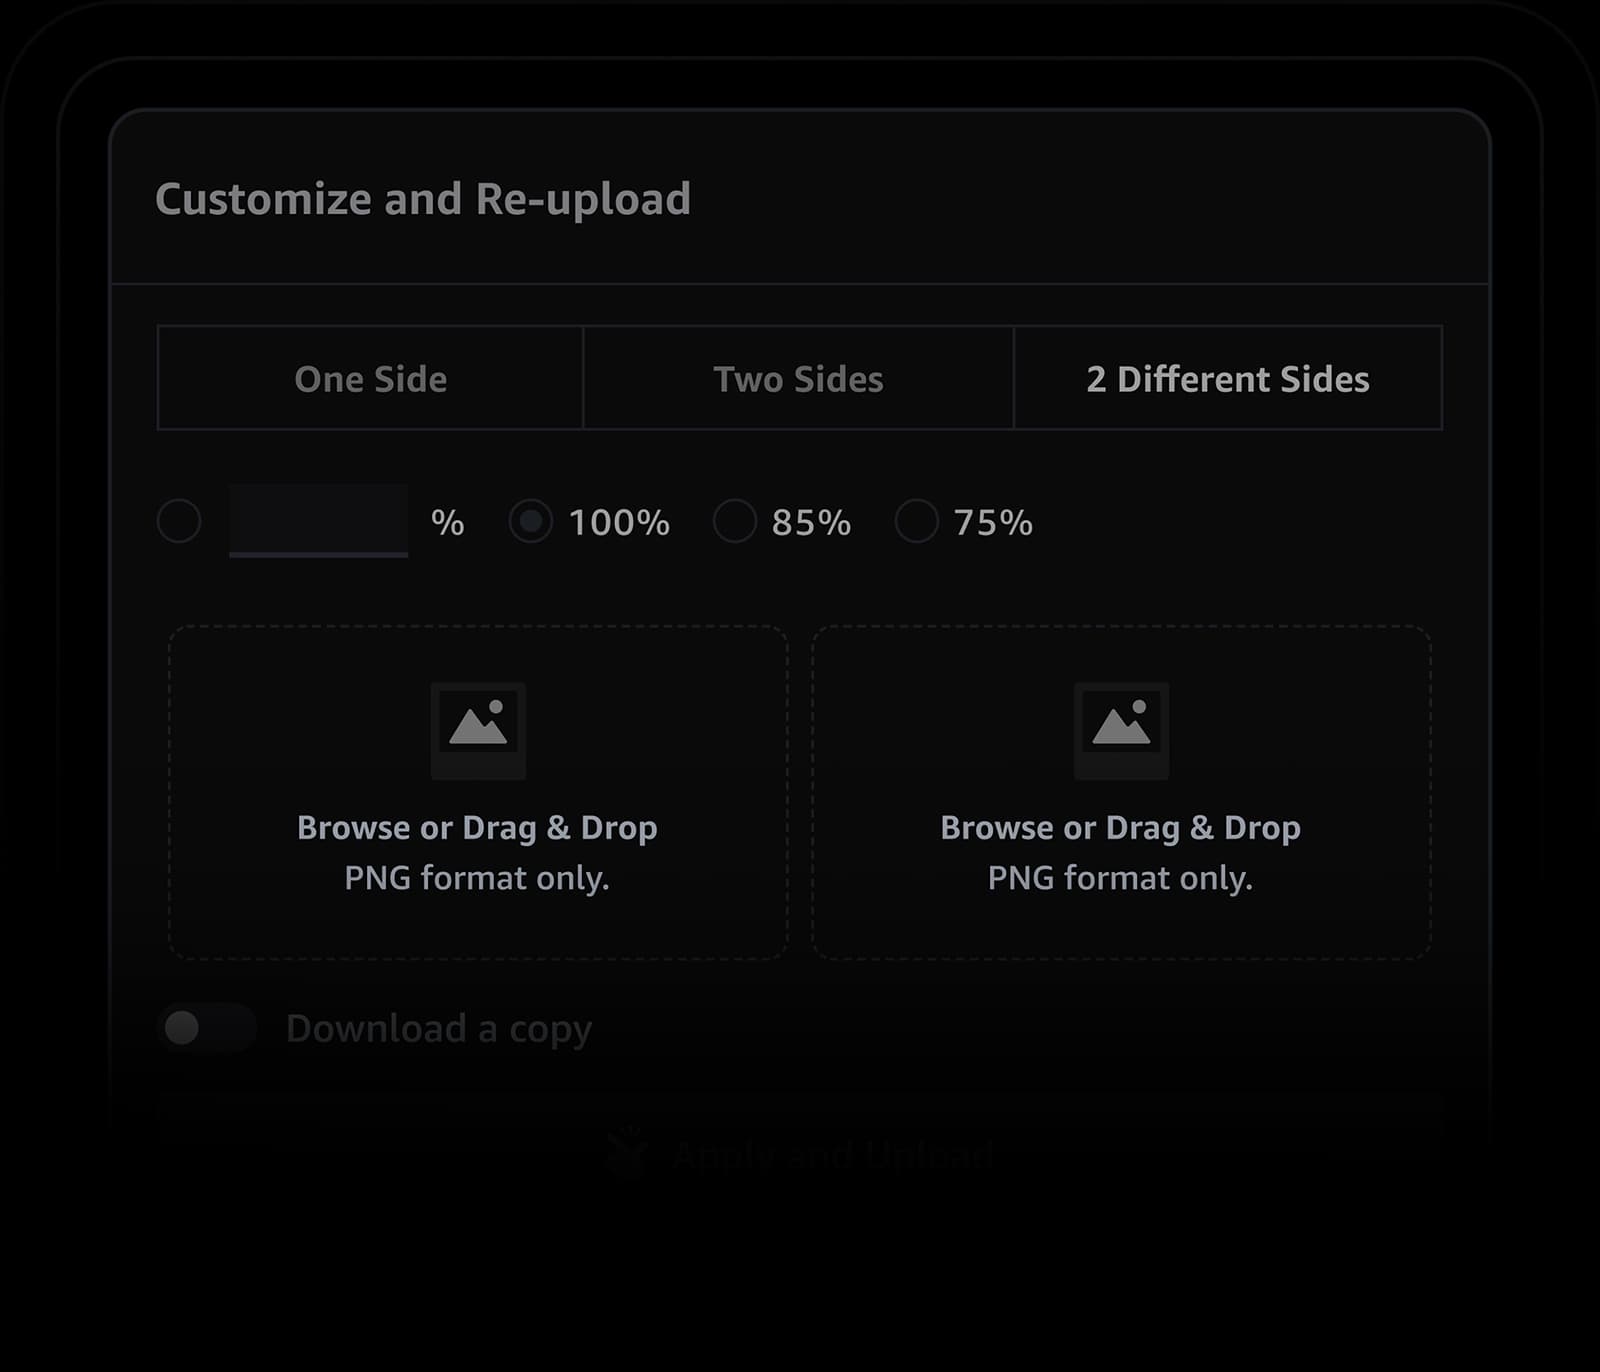This screenshot has width=1600, height=1372.
Task: Click the Customize and Re-upload dialog title
Action: click(424, 198)
